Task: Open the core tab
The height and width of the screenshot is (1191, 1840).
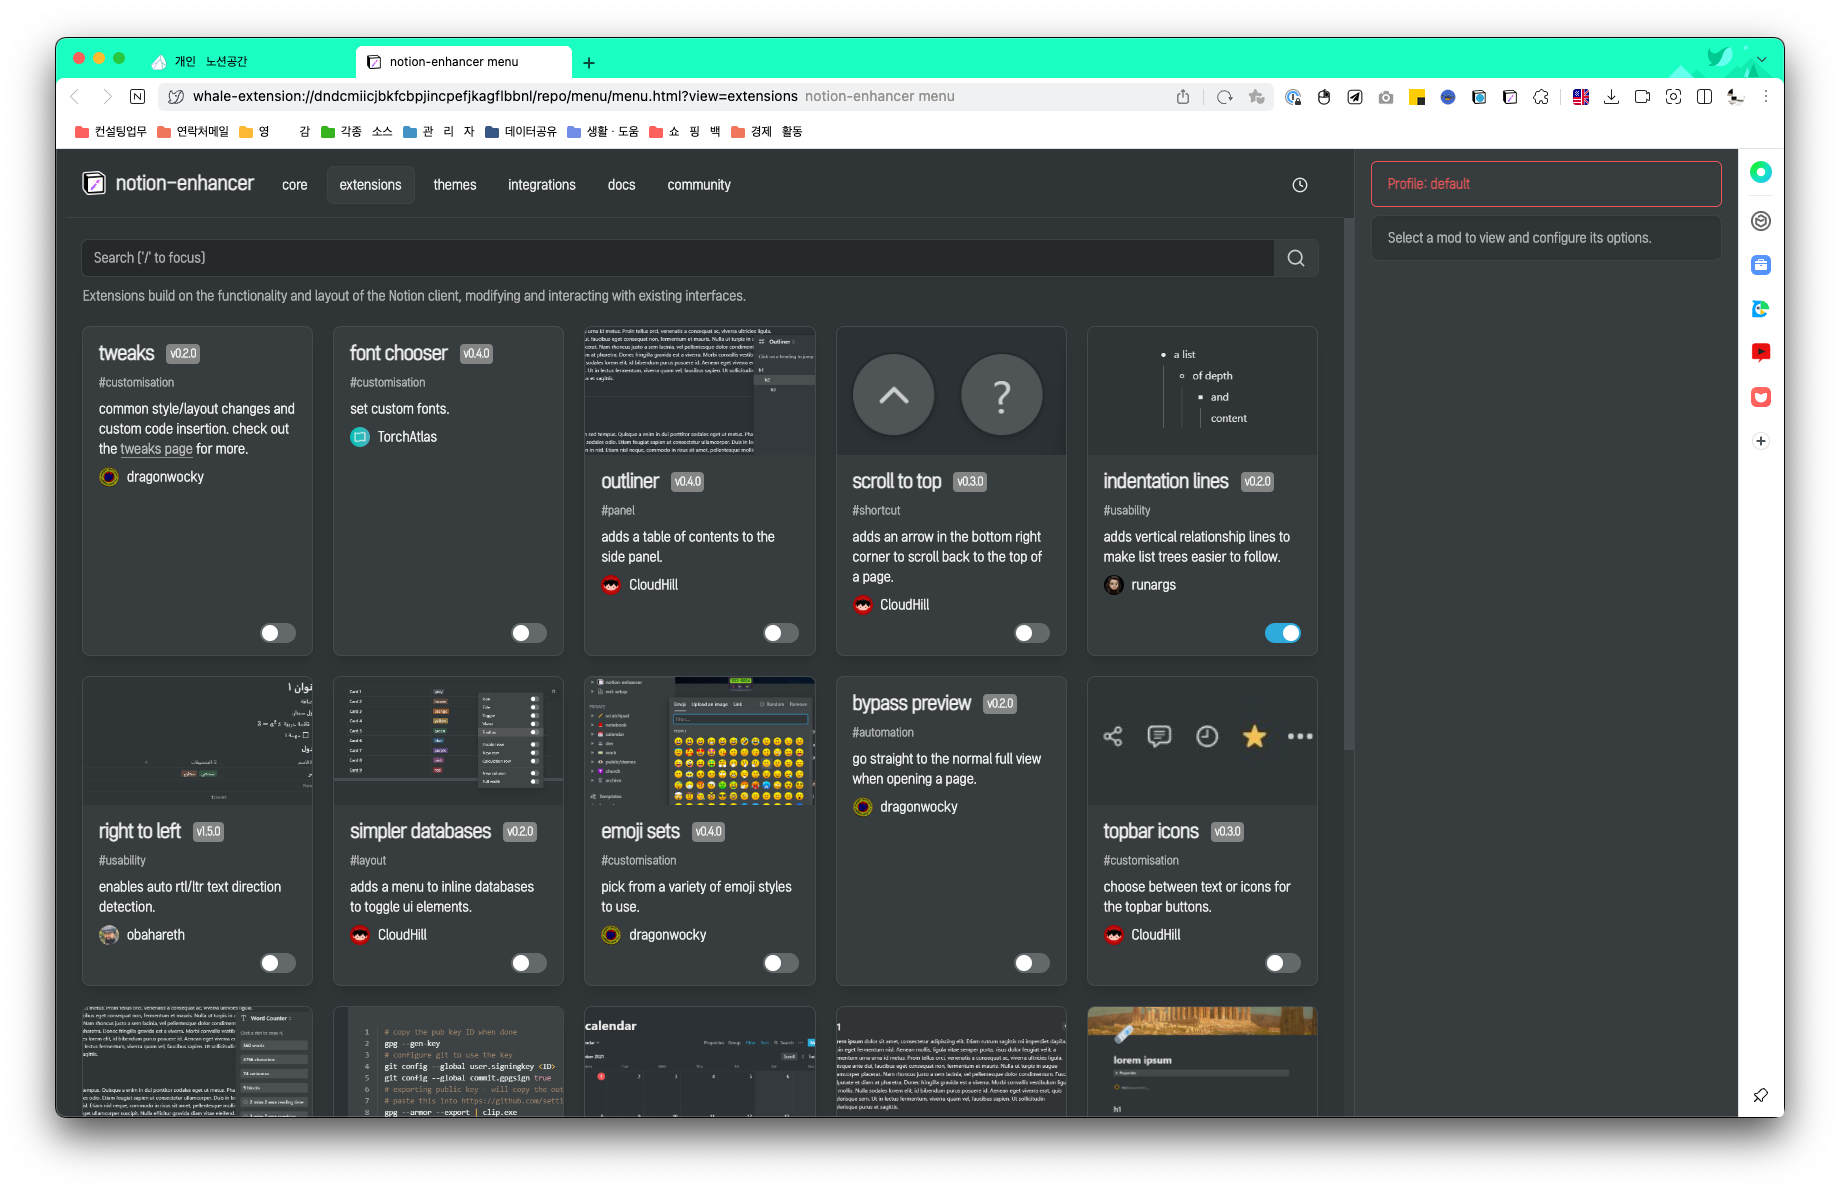Action: coord(295,185)
